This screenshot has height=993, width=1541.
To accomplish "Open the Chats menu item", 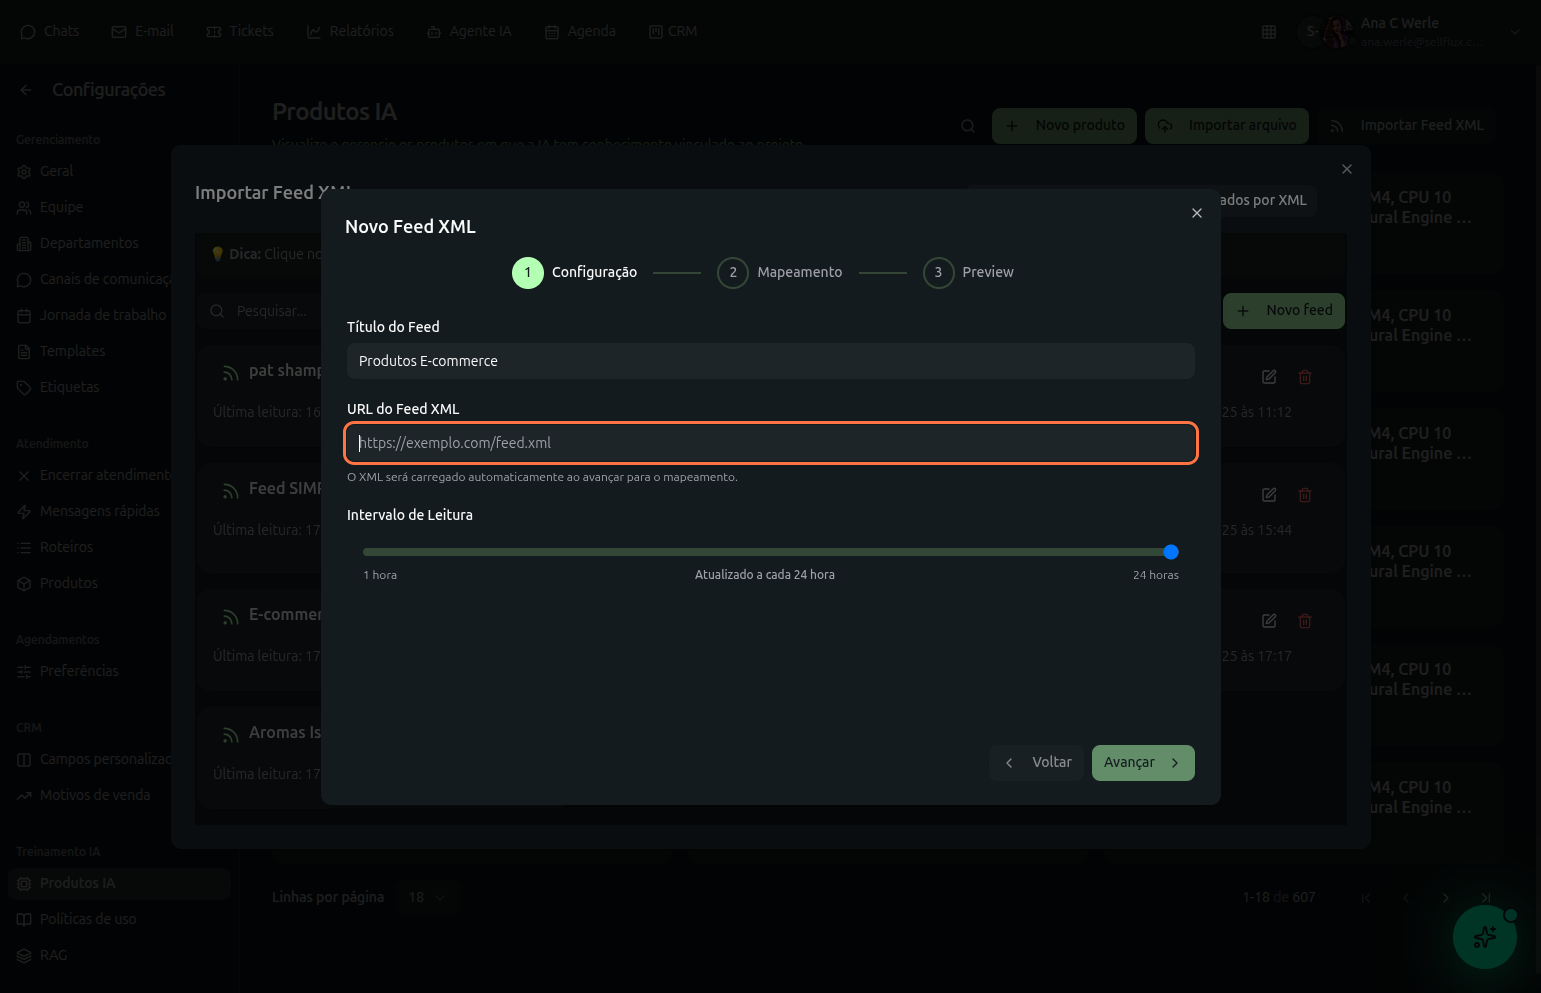I will coord(50,32).
